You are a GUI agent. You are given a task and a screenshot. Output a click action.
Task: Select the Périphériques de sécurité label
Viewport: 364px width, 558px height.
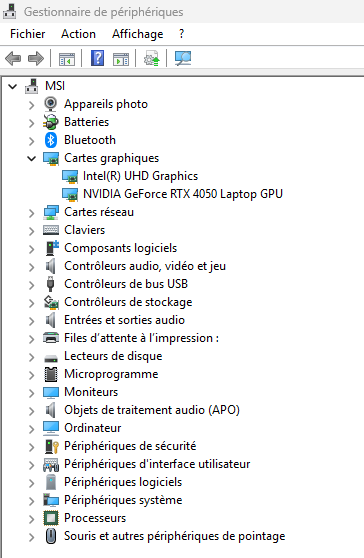pos(130,446)
